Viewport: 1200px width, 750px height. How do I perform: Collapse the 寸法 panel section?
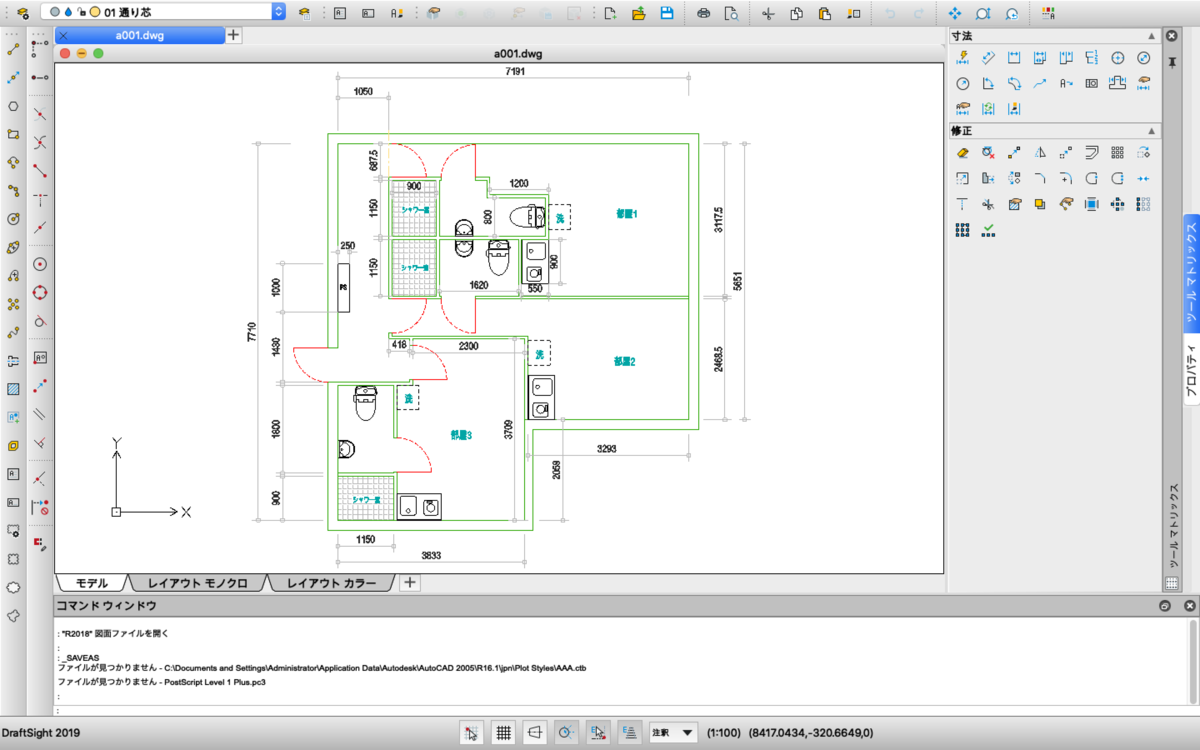1152,36
